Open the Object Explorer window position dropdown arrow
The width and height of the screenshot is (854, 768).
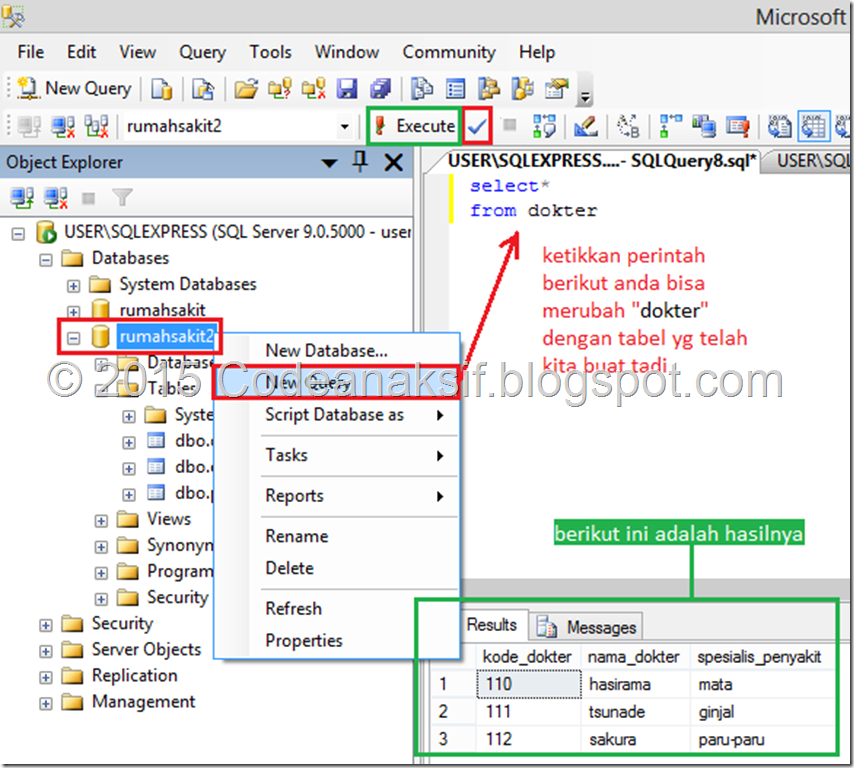click(329, 163)
